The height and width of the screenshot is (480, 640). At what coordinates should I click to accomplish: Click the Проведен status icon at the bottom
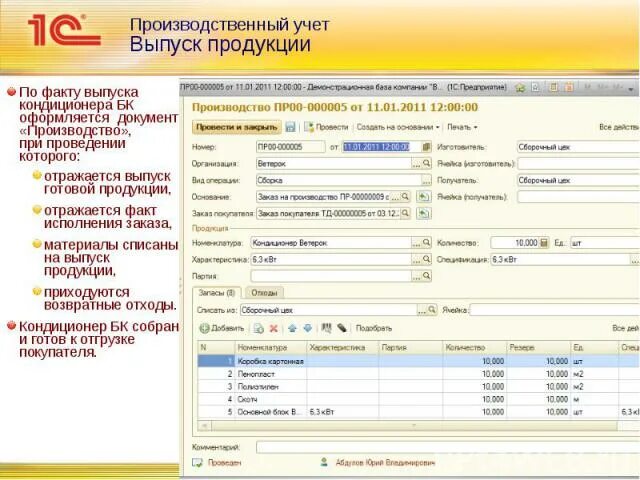click(198, 463)
